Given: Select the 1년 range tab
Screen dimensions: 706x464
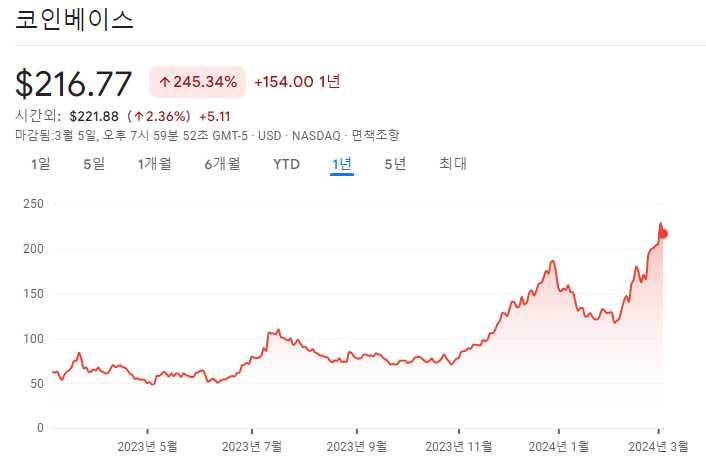Looking at the screenshot, I should [342, 164].
